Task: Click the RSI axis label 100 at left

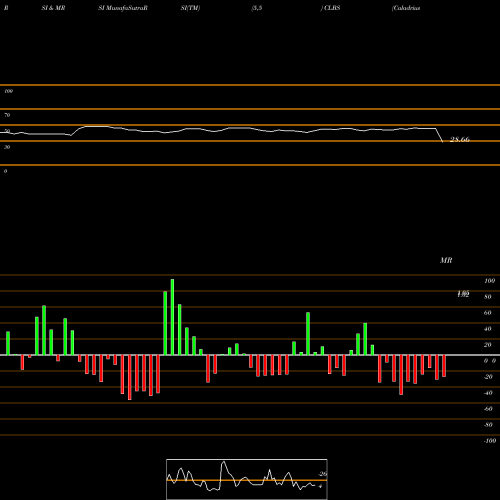Action: click(8, 91)
